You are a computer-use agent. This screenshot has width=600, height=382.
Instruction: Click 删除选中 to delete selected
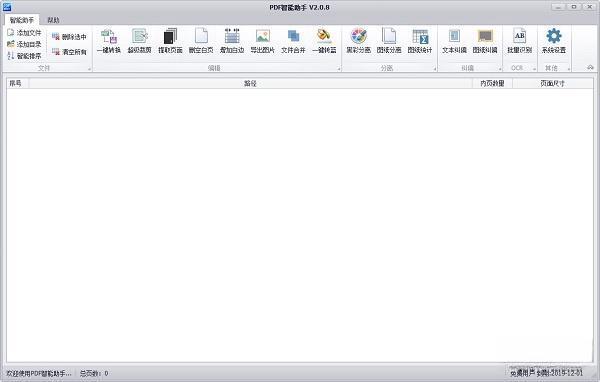tap(69, 37)
